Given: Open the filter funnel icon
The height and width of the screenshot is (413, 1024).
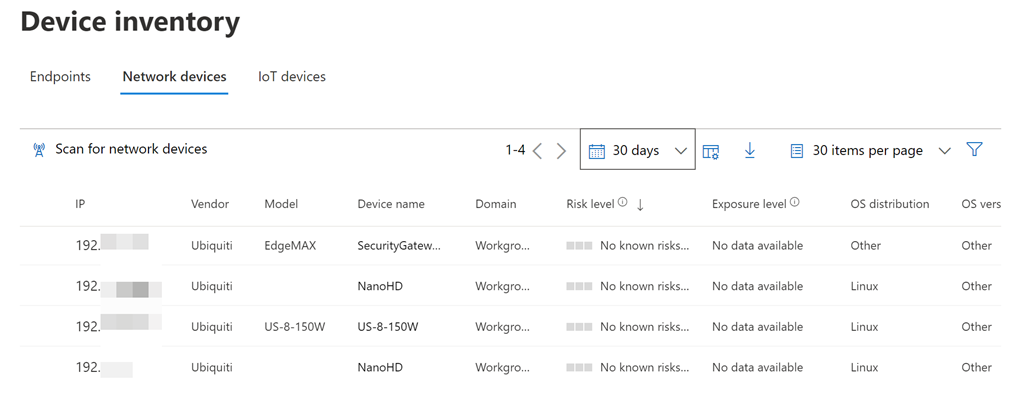Looking at the screenshot, I should coord(975,149).
